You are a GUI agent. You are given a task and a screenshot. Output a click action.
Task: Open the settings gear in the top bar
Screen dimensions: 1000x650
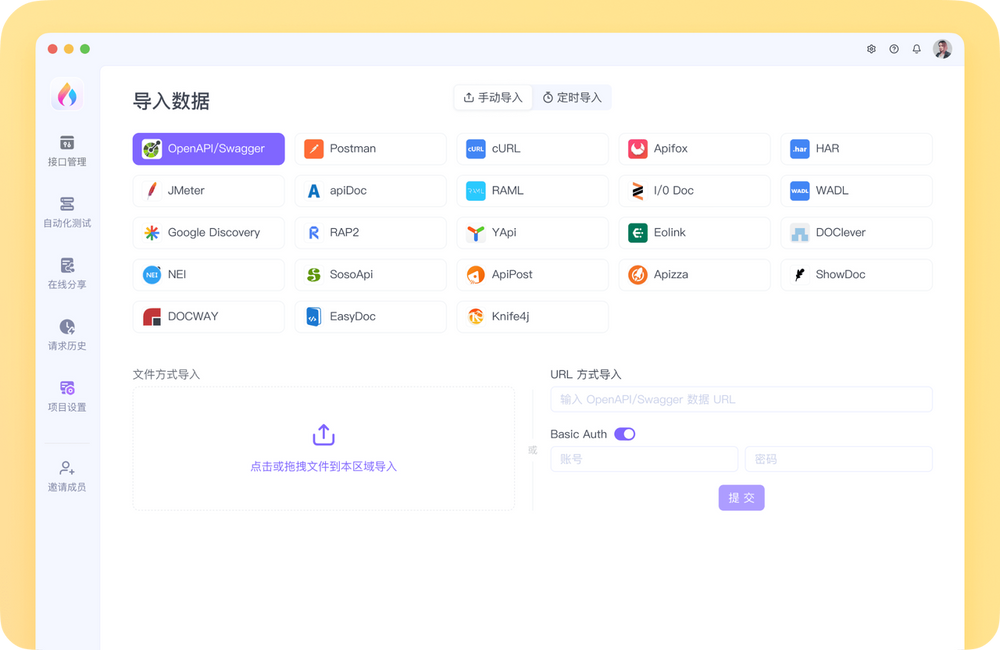pos(871,48)
